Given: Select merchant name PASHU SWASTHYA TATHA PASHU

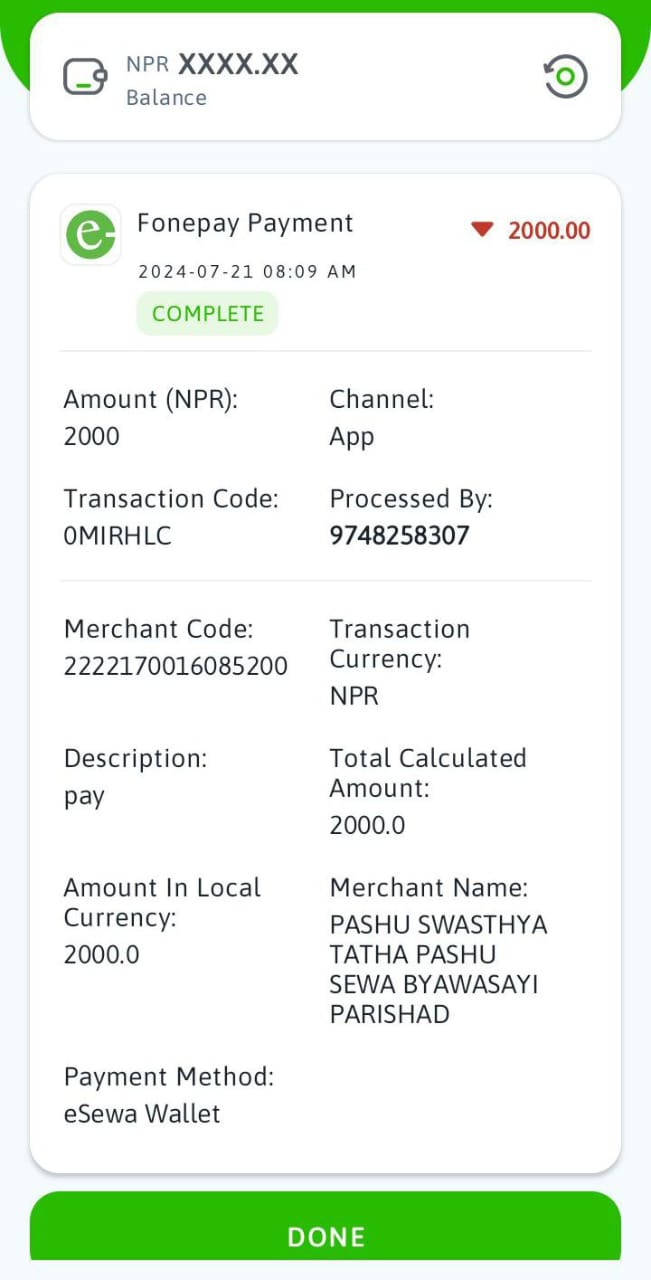Looking at the screenshot, I should (439, 940).
